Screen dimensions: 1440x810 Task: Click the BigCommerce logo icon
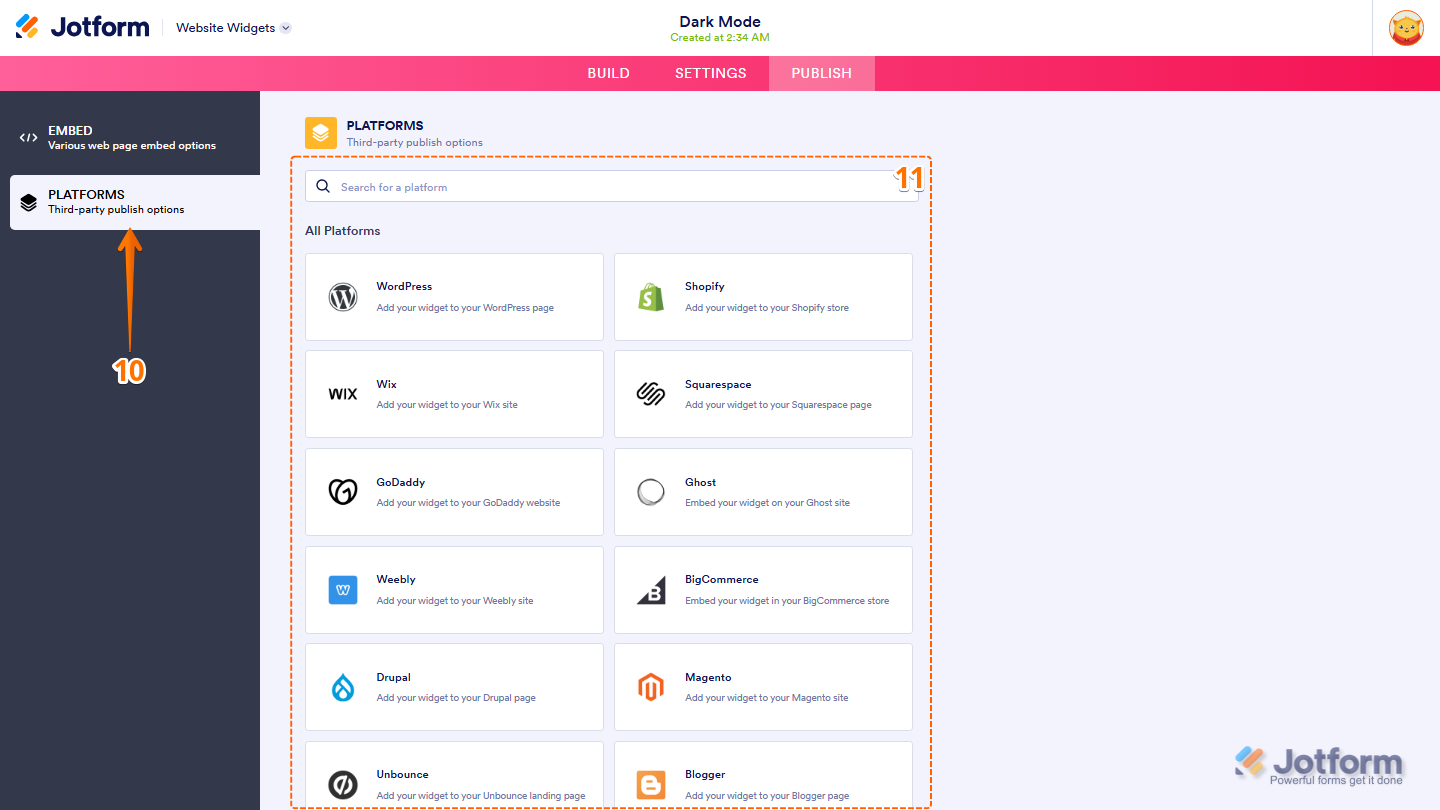tap(651, 590)
